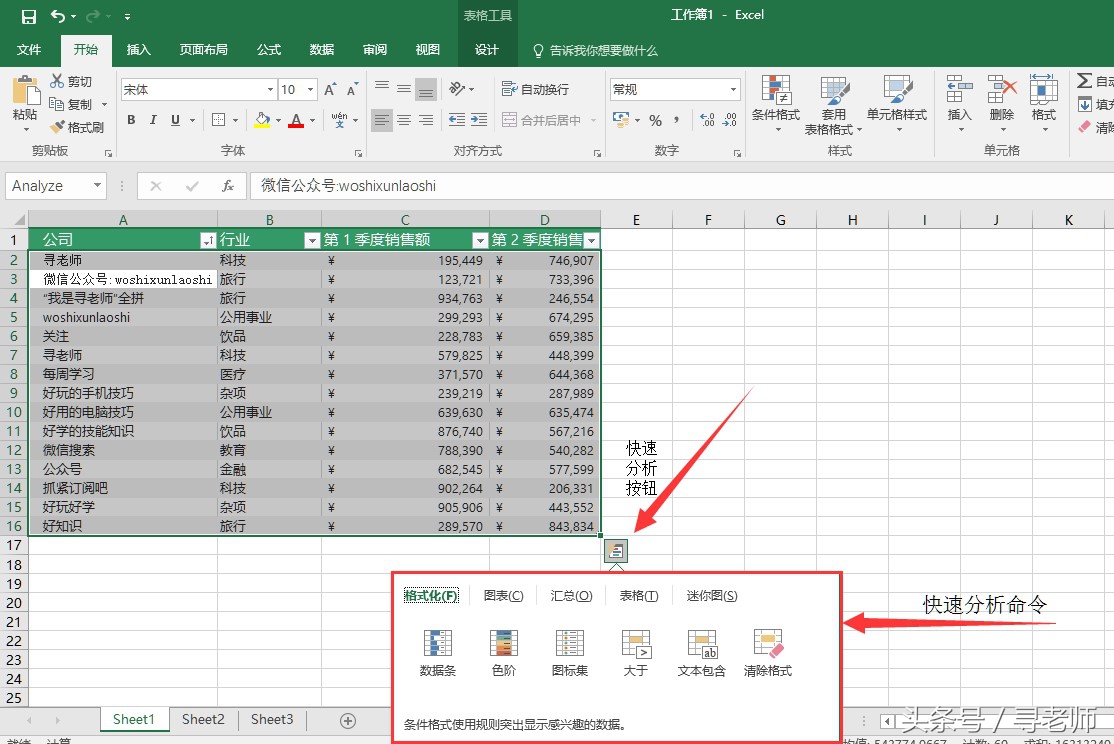This screenshot has width=1114, height=744.
Task: Open the number format 常规 dropdown
Action: coord(733,90)
